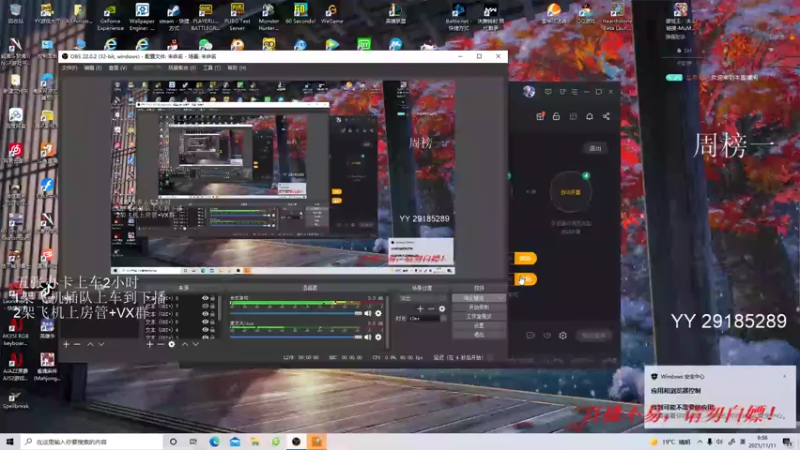The width and height of the screenshot is (800, 450).
Task: Add a new scene with the plus icon in Scenes panel
Action: (66, 344)
